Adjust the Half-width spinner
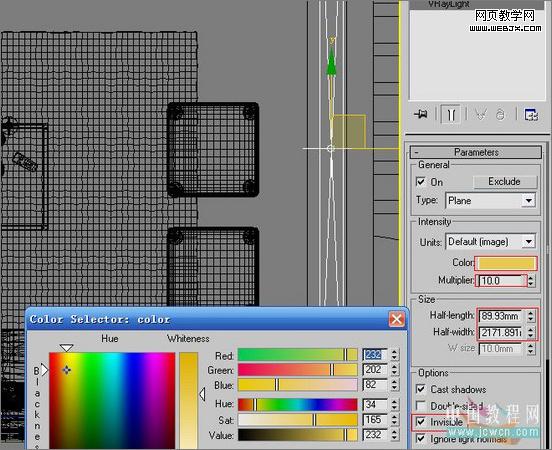The width and height of the screenshot is (552, 450). 531,332
